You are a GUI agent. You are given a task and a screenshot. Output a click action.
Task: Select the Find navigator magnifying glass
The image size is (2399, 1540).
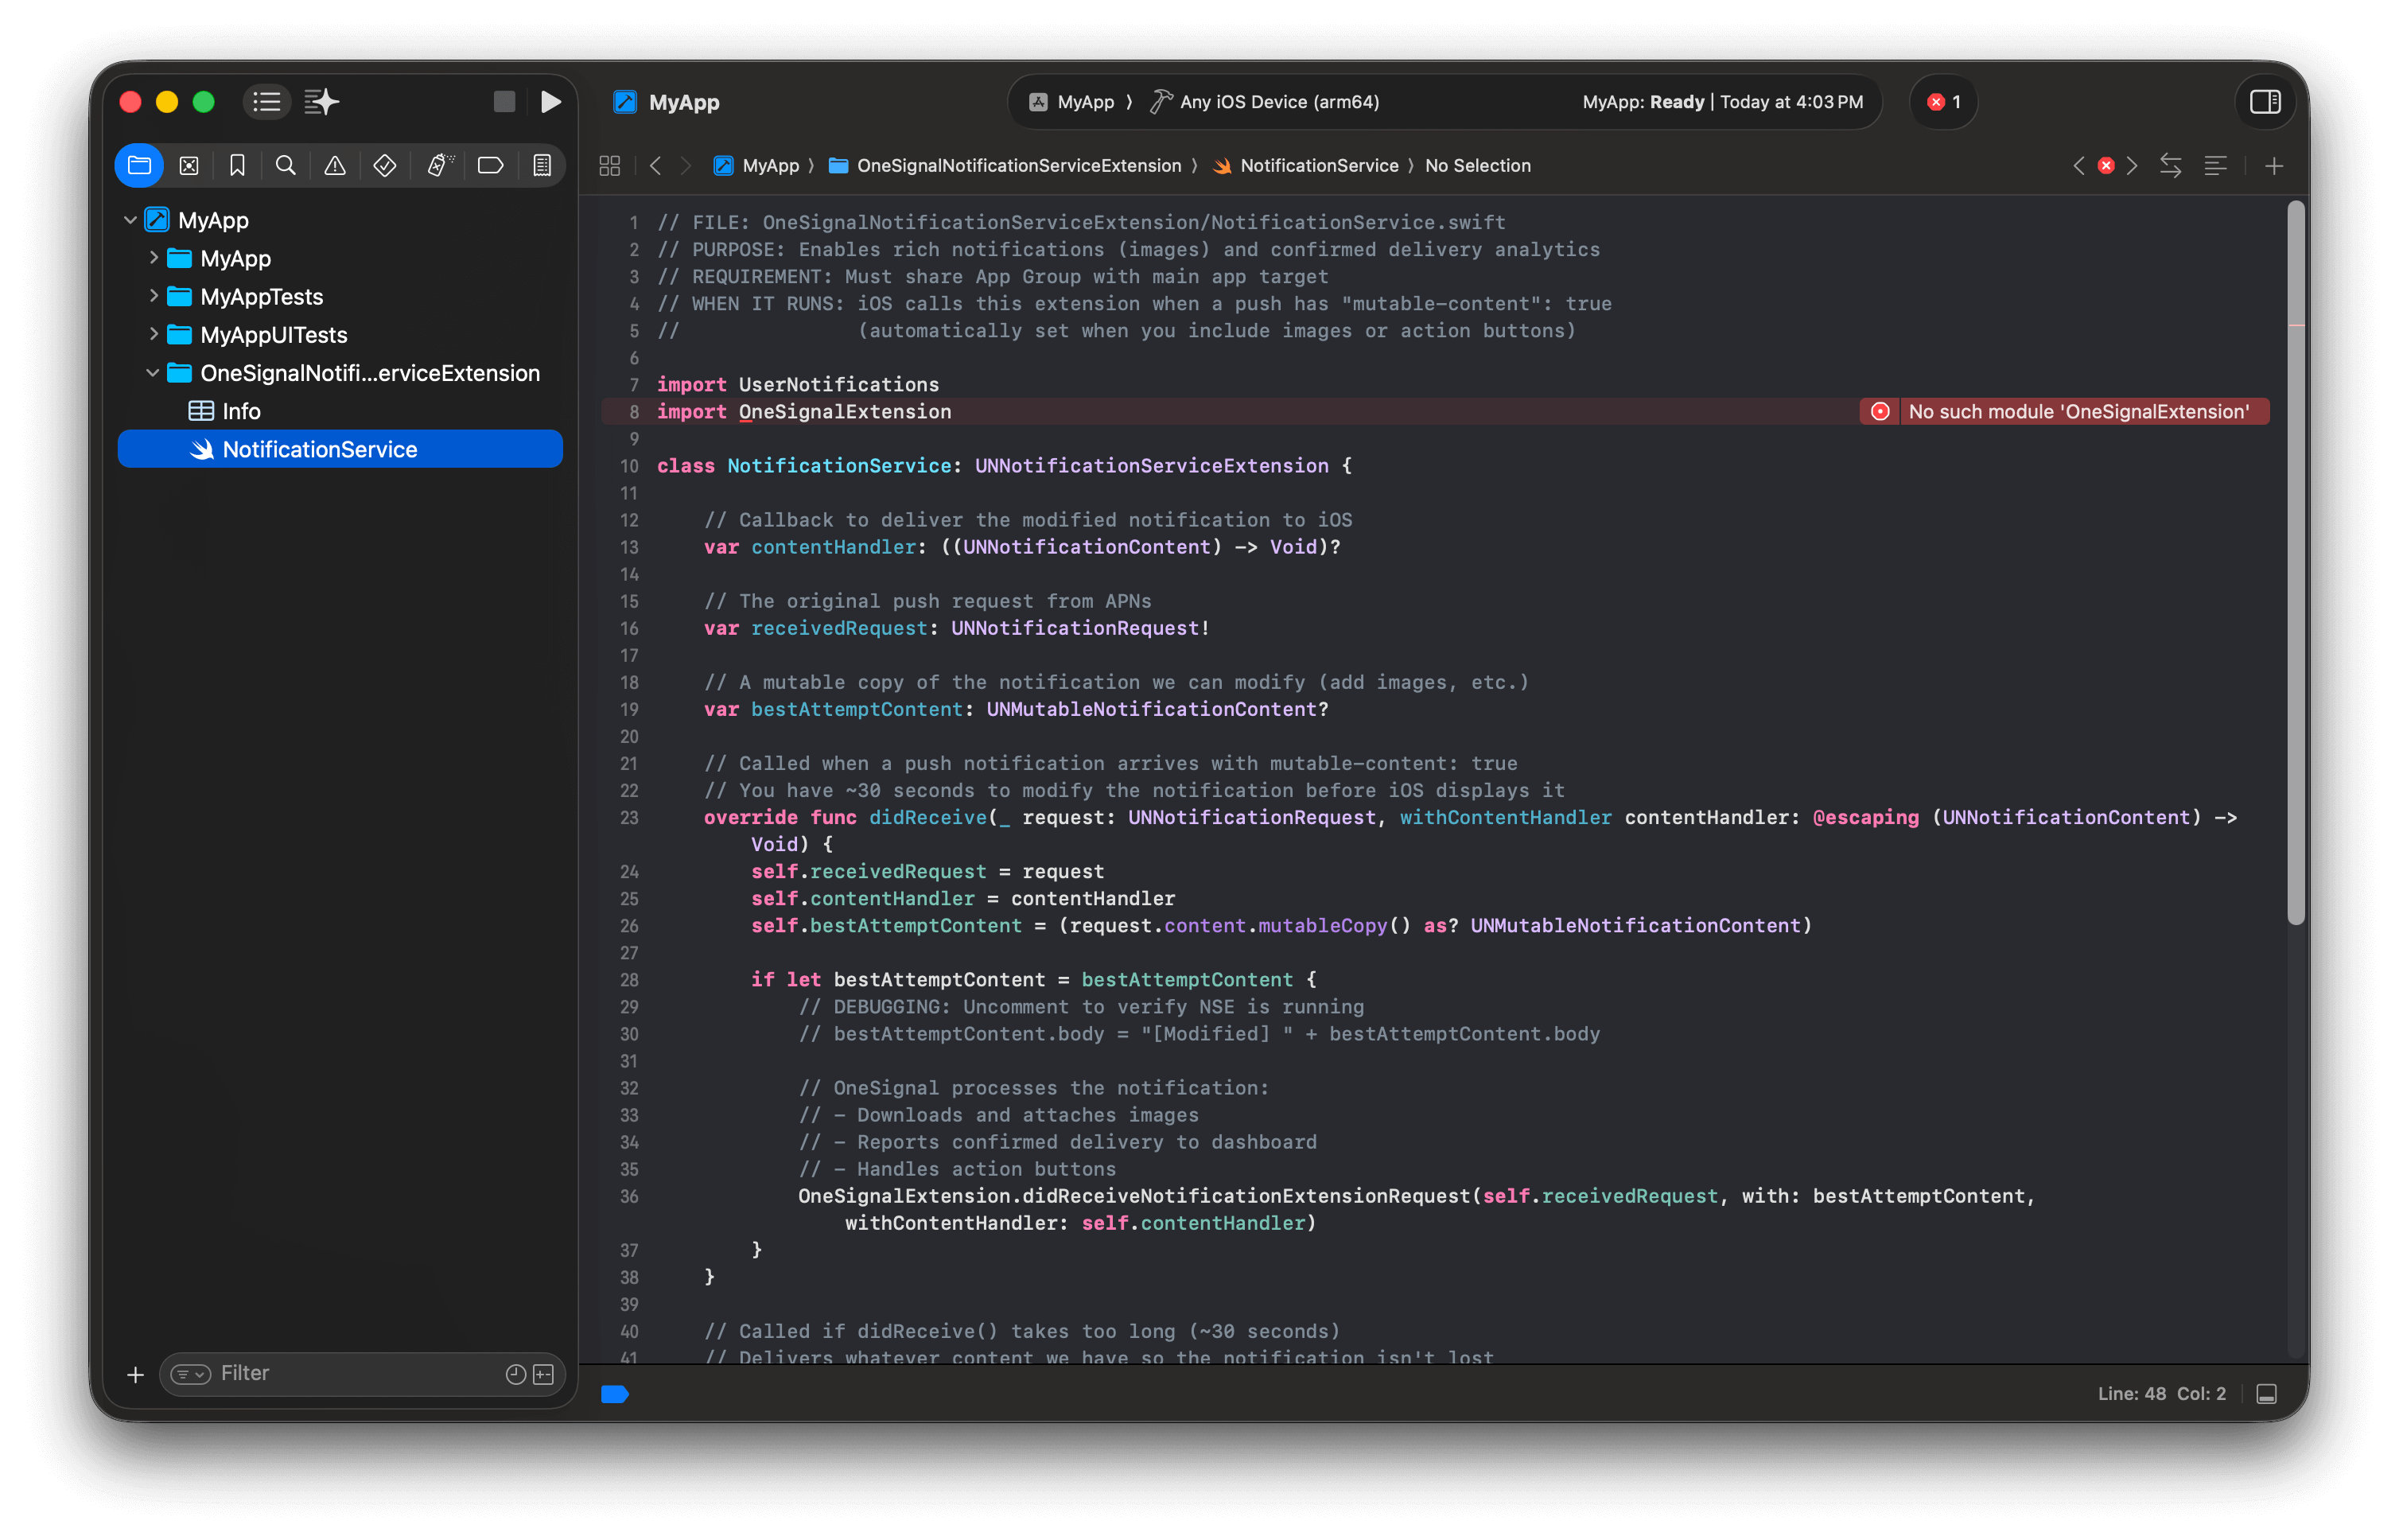(x=286, y=165)
